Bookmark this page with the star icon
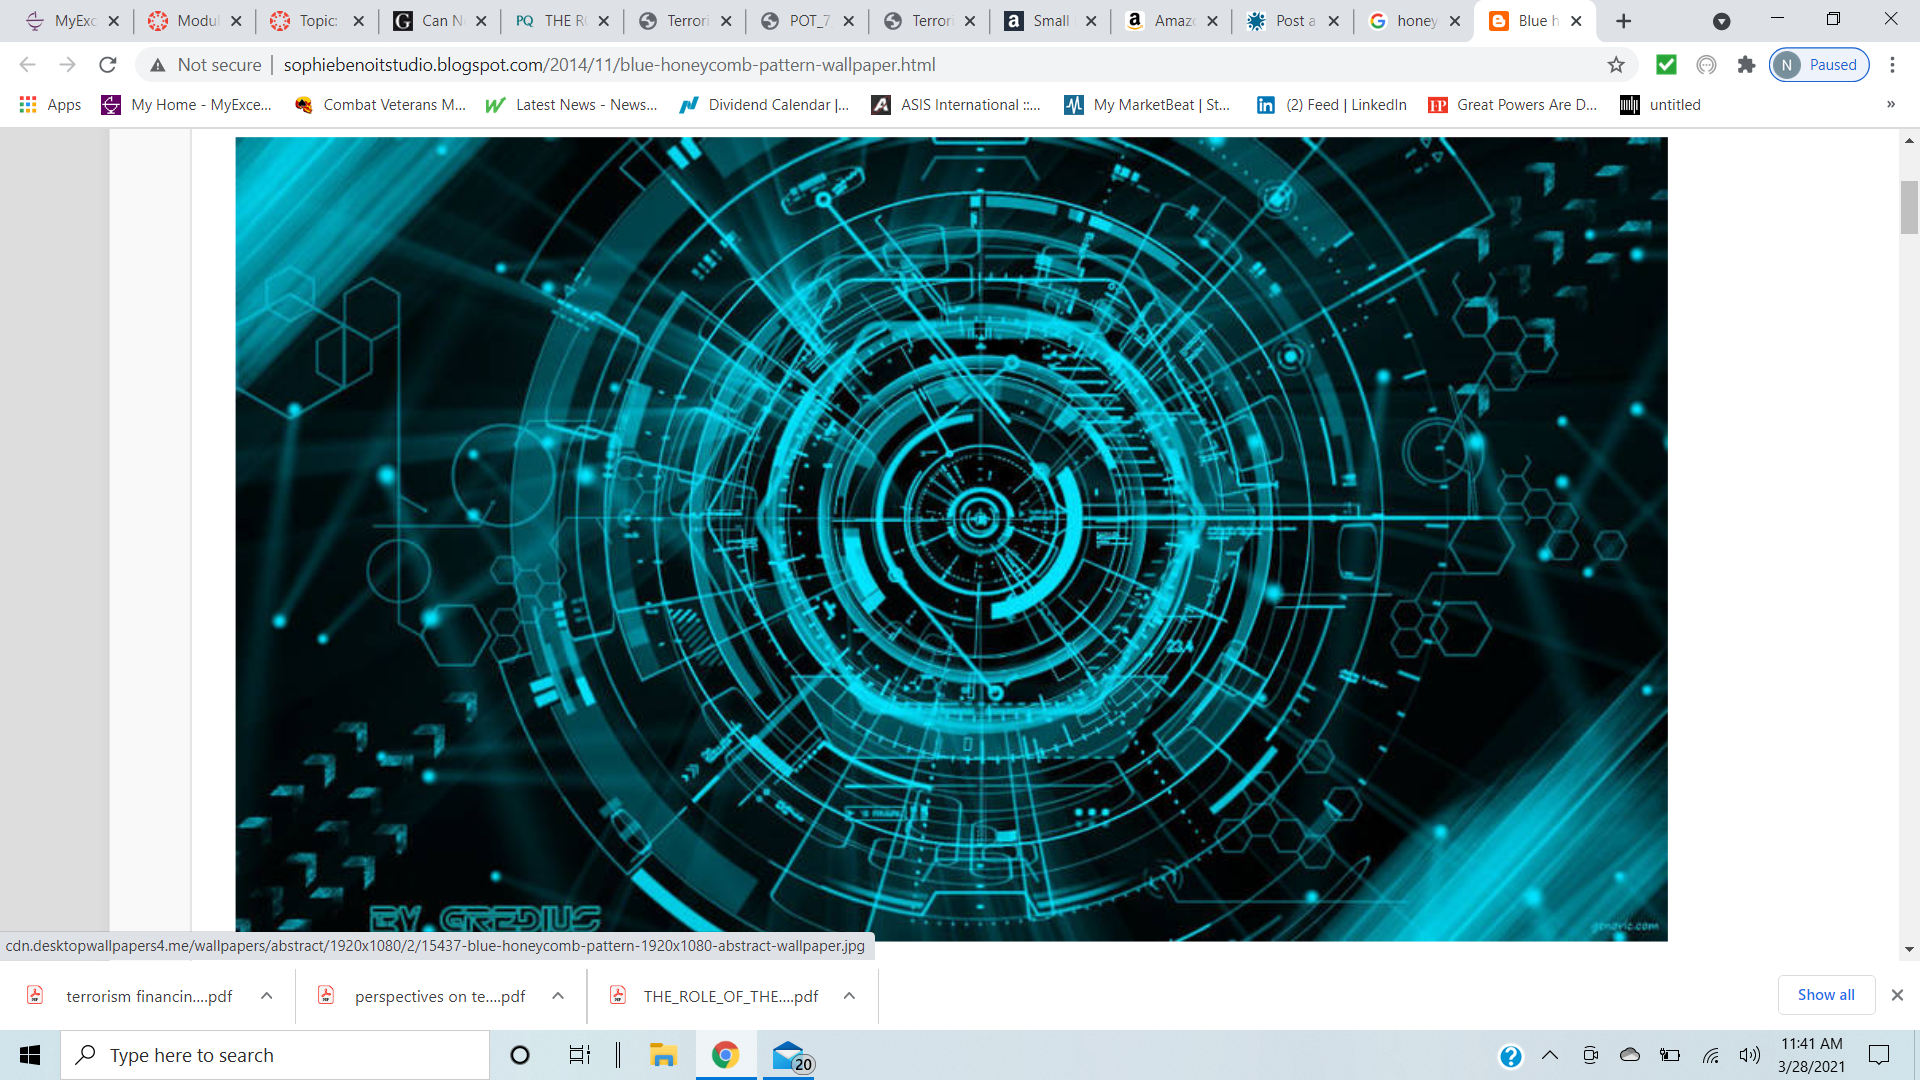The width and height of the screenshot is (1920, 1080). (x=1616, y=65)
